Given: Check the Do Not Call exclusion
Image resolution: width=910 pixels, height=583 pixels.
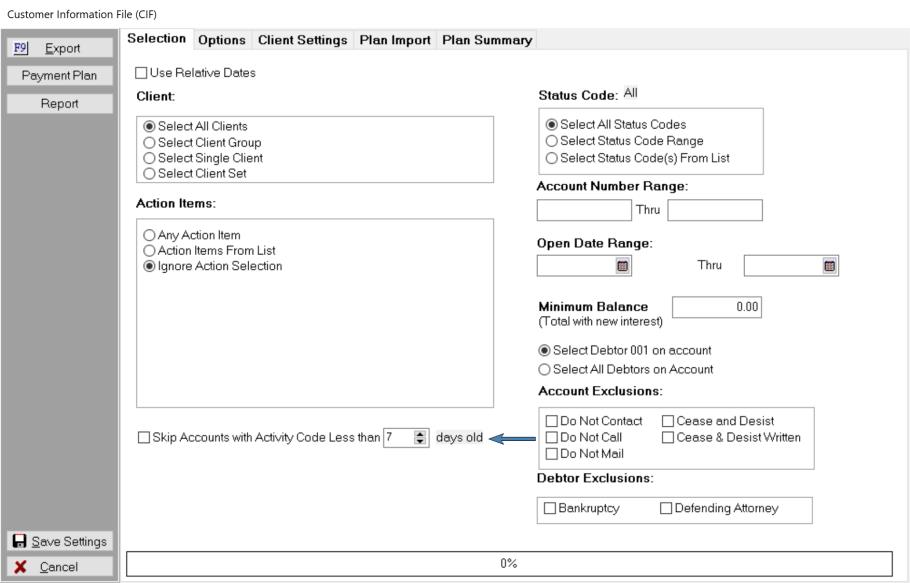Looking at the screenshot, I should (x=551, y=437).
